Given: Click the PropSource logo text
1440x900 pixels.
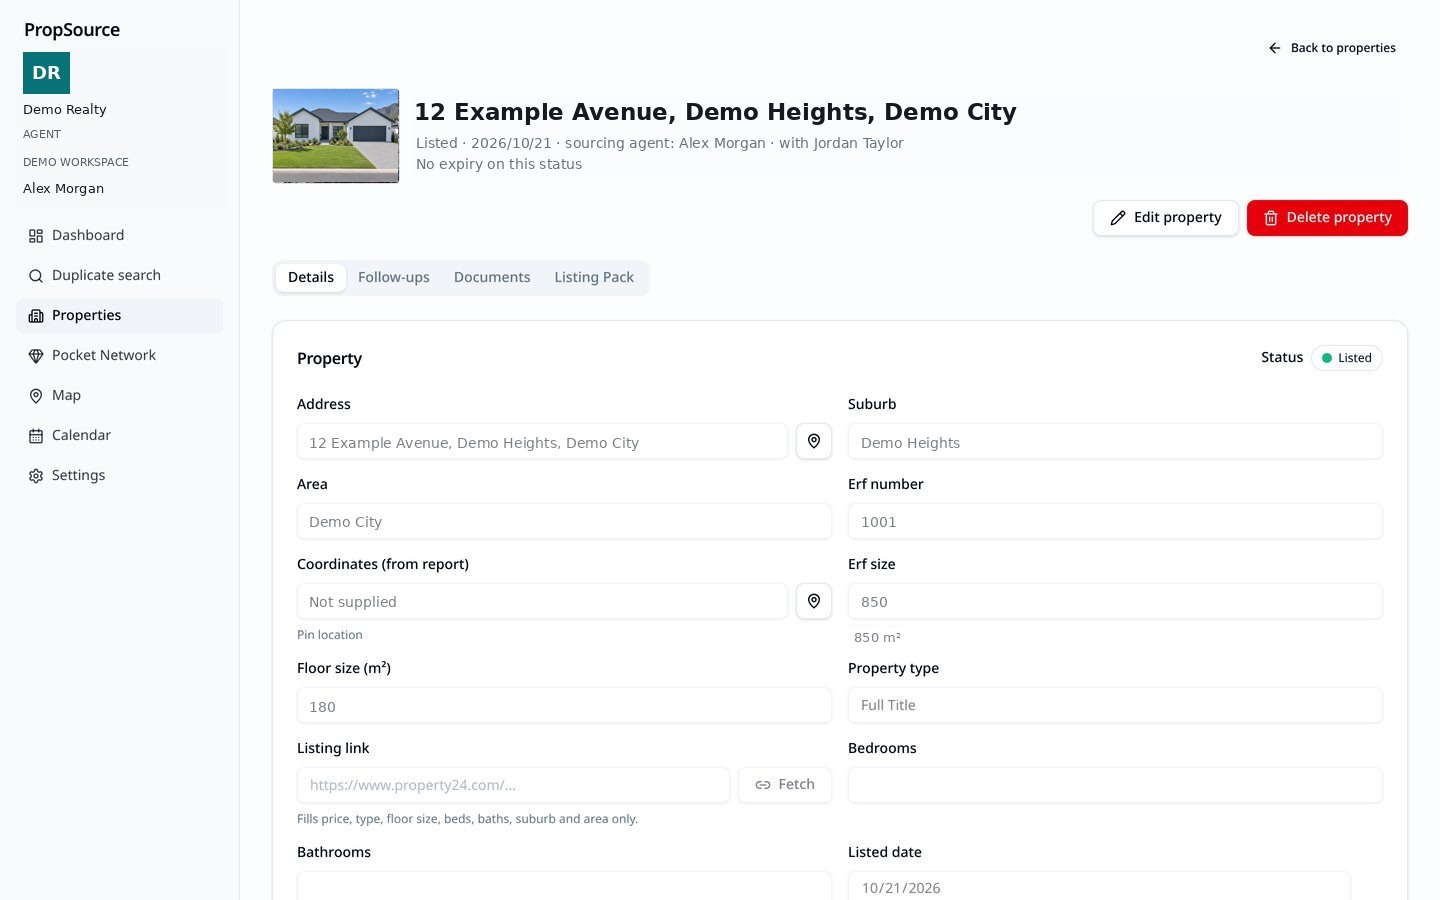Looking at the screenshot, I should tap(72, 30).
